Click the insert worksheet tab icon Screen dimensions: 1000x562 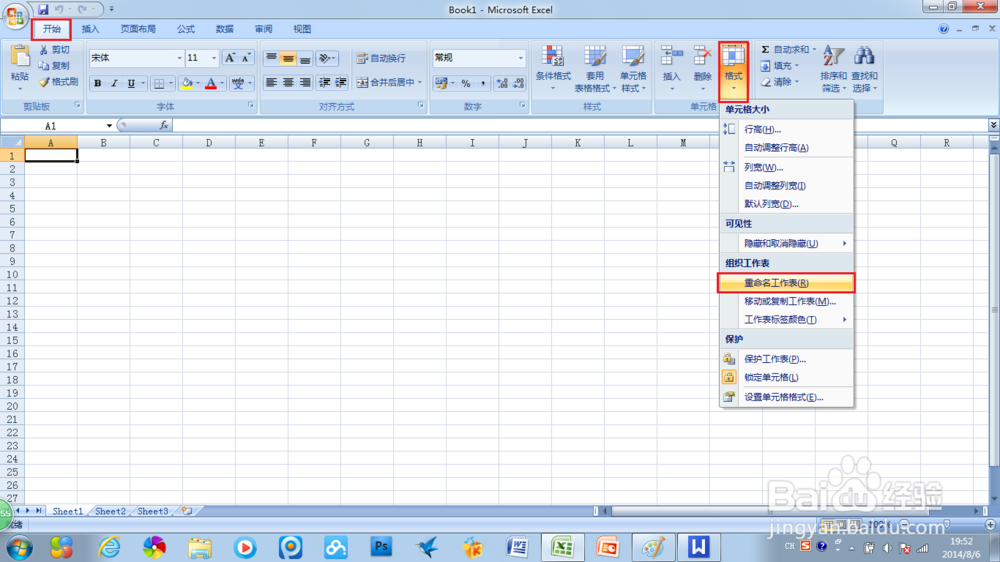coord(187,512)
